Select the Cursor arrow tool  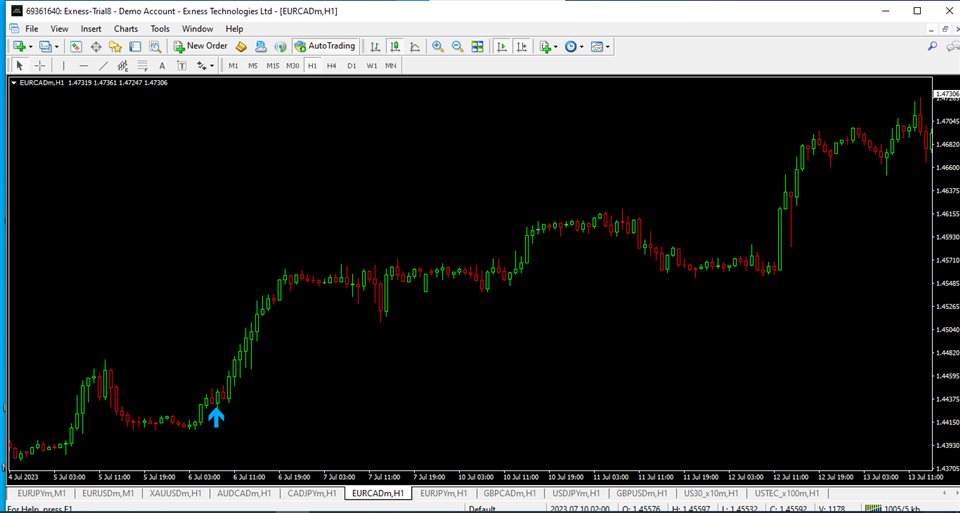(x=20, y=66)
